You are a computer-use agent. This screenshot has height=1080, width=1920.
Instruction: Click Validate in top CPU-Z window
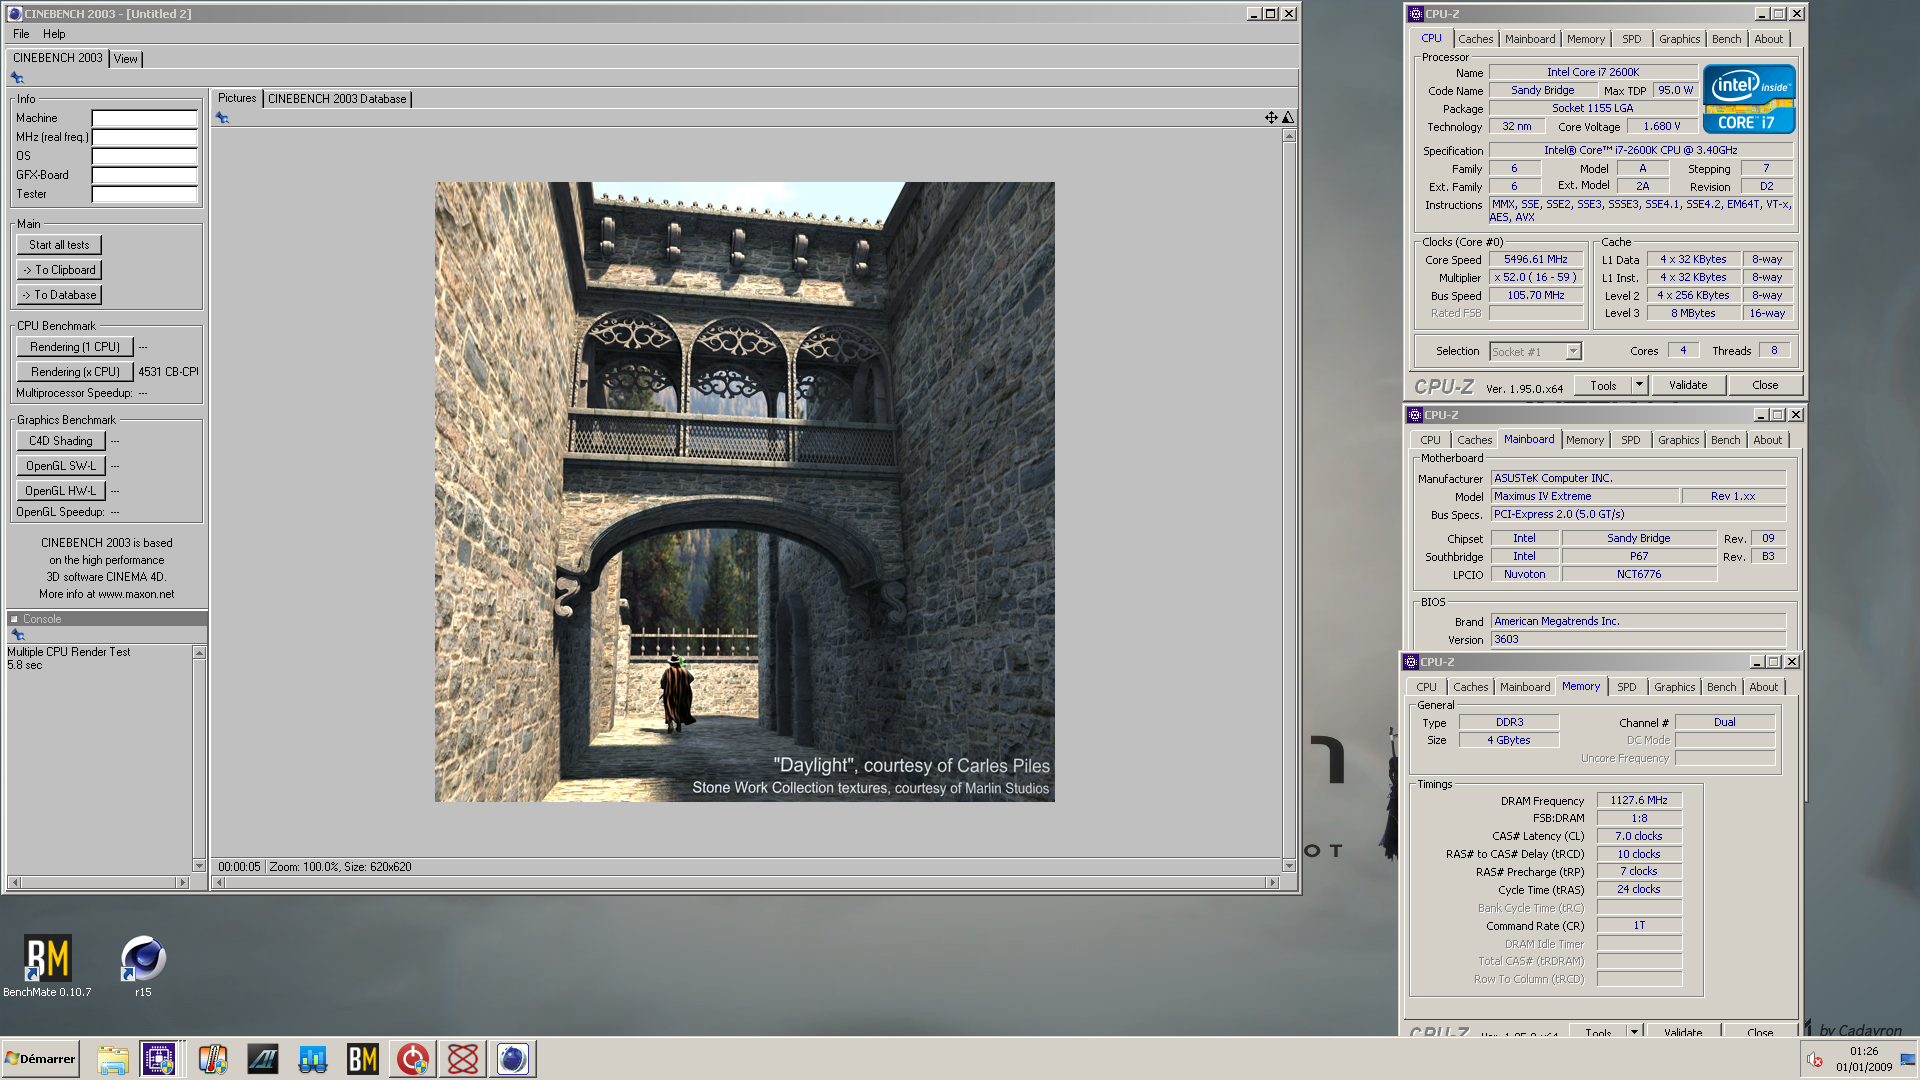click(x=1688, y=385)
